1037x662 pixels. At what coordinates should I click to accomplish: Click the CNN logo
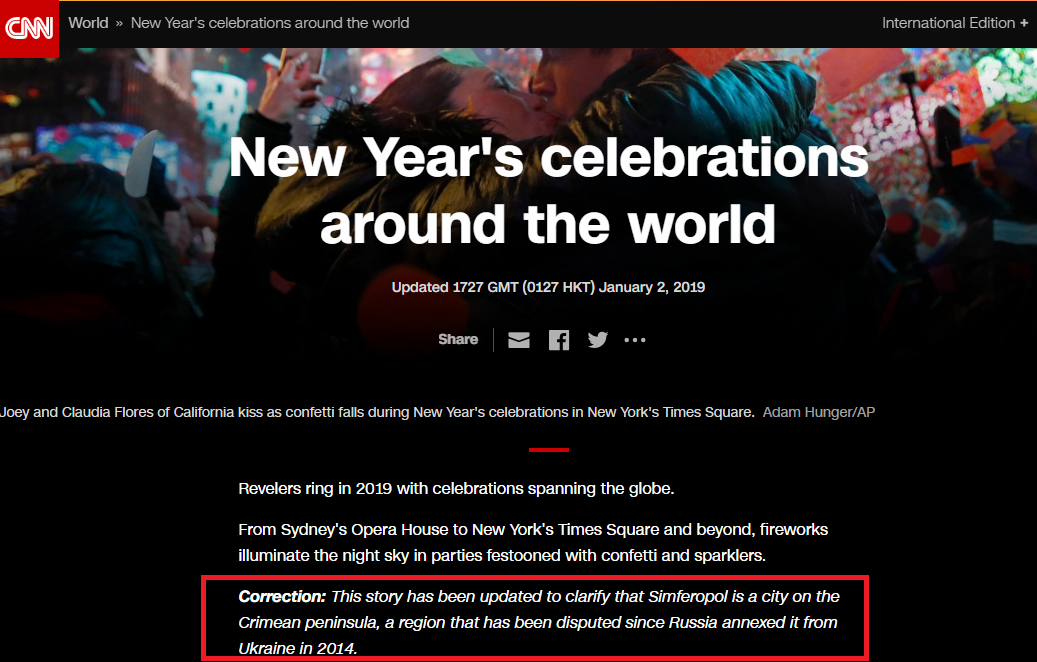29,28
